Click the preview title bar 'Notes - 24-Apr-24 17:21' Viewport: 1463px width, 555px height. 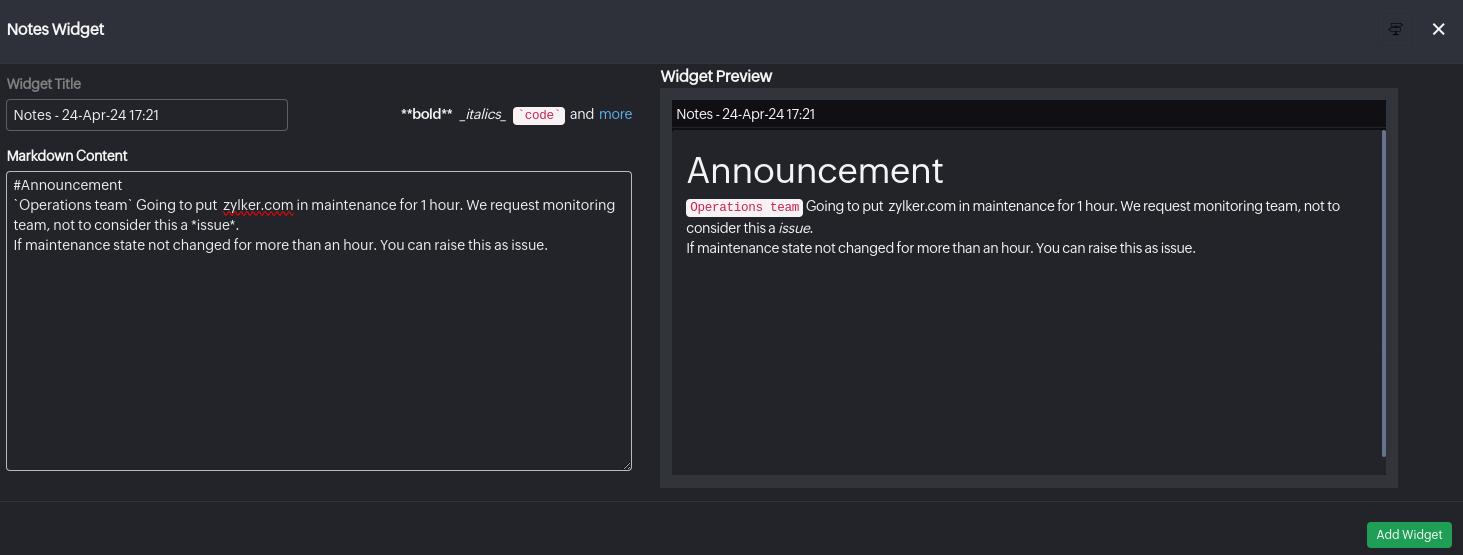[x=746, y=115]
